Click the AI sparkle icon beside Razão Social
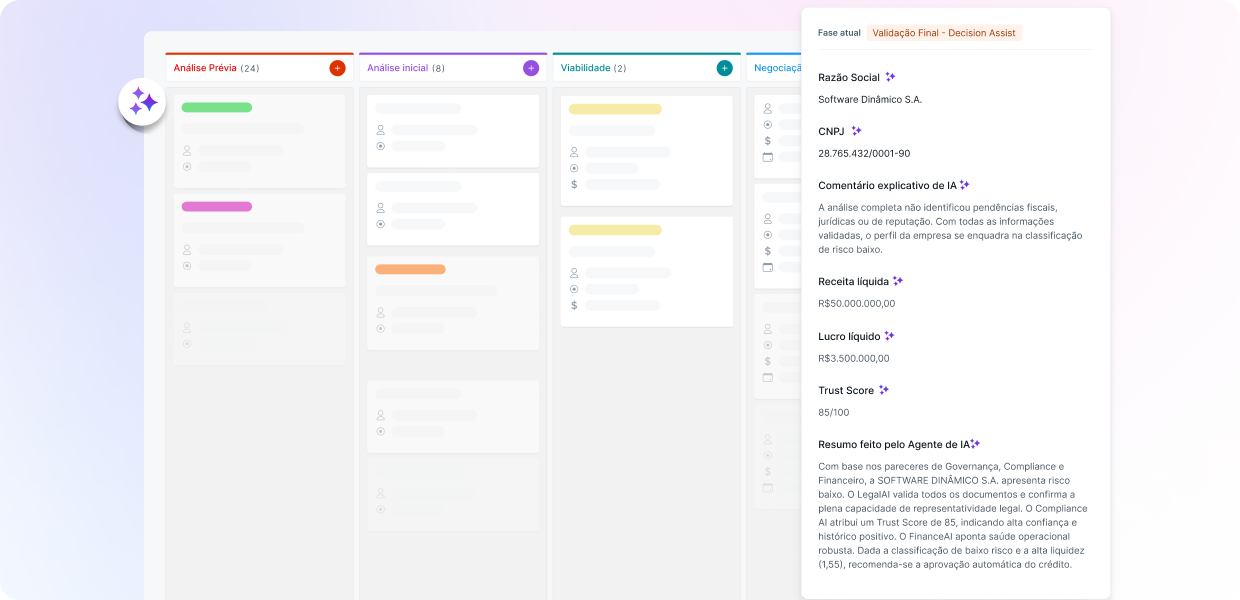This screenshot has height=600, width=1240. (x=890, y=77)
